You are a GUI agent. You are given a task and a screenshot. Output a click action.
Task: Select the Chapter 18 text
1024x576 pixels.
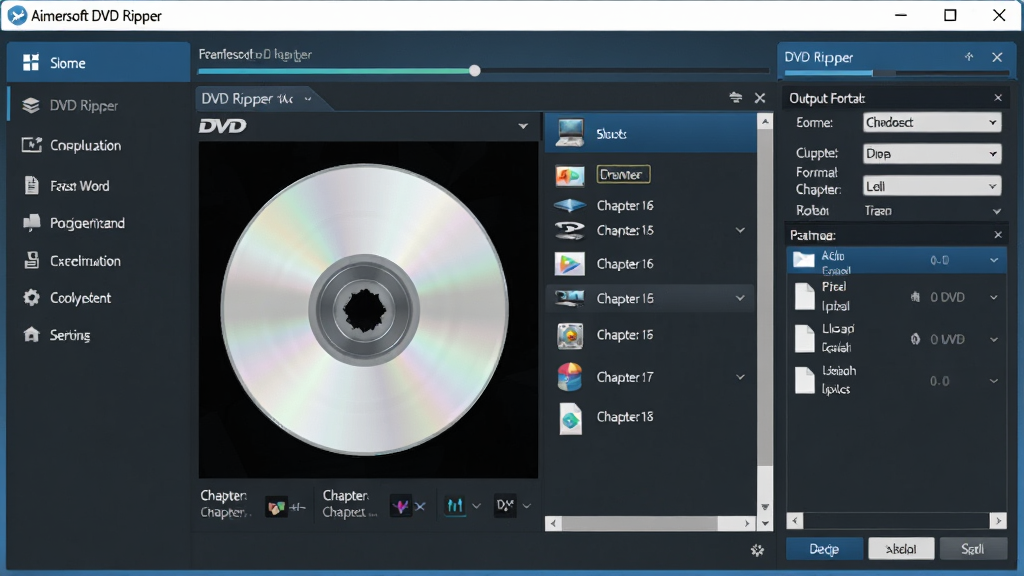pyautogui.click(x=625, y=417)
